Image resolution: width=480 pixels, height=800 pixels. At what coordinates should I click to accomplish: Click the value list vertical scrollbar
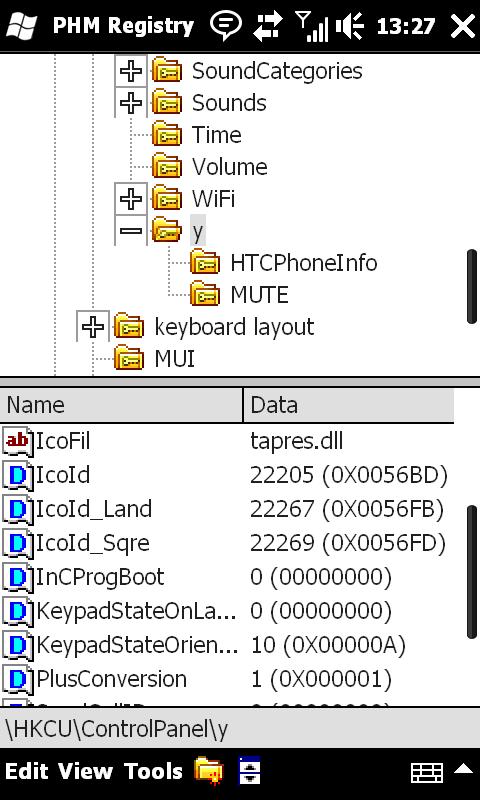click(x=472, y=571)
